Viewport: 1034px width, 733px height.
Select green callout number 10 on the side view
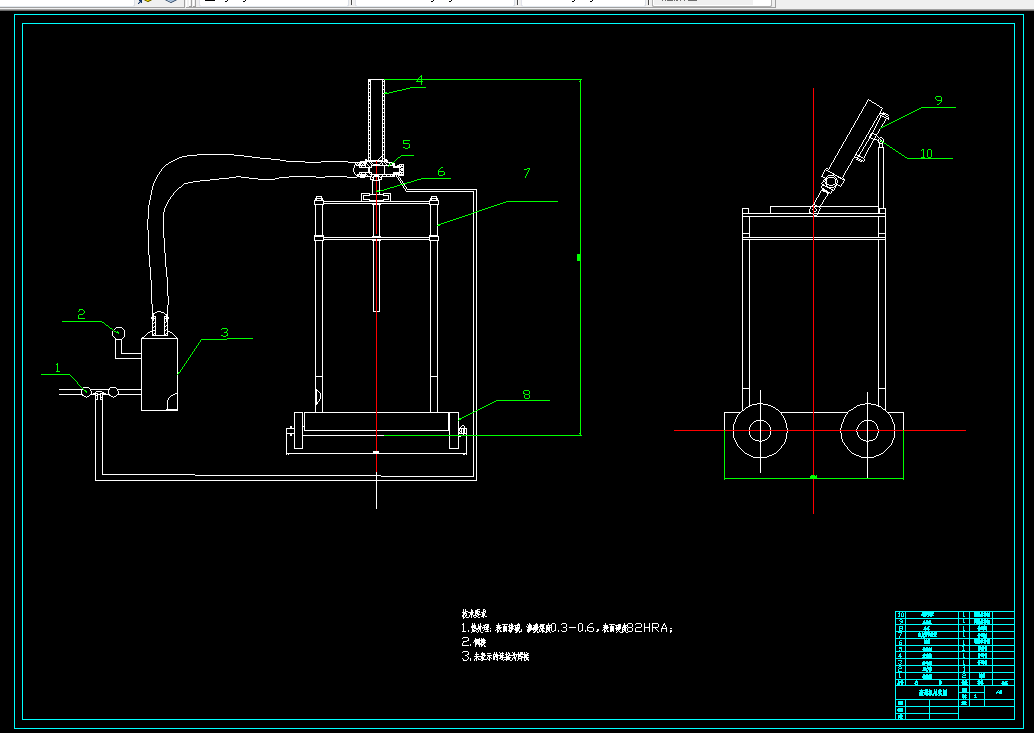pyautogui.click(x=927, y=154)
